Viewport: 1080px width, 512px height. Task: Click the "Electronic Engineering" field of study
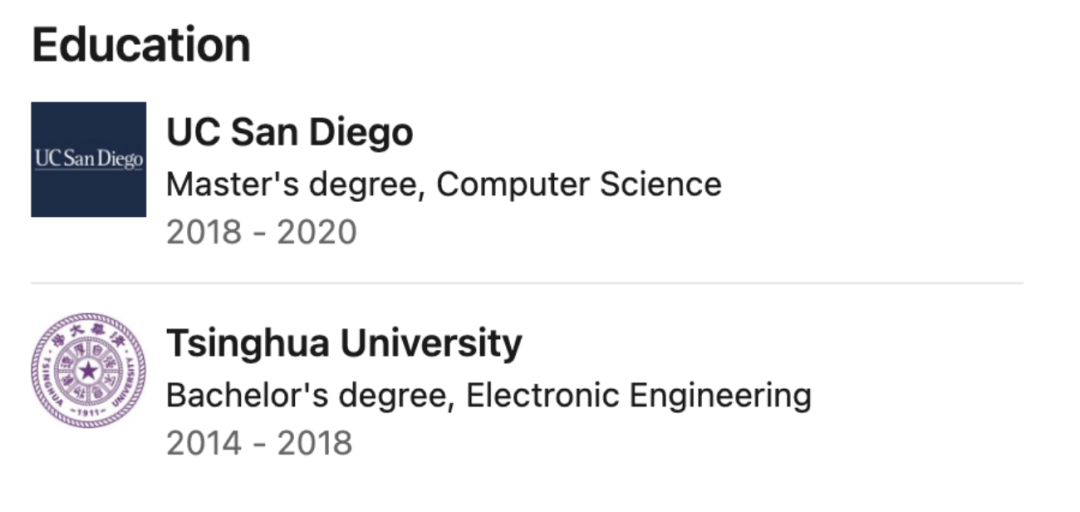pyautogui.click(x=638, y=396)
